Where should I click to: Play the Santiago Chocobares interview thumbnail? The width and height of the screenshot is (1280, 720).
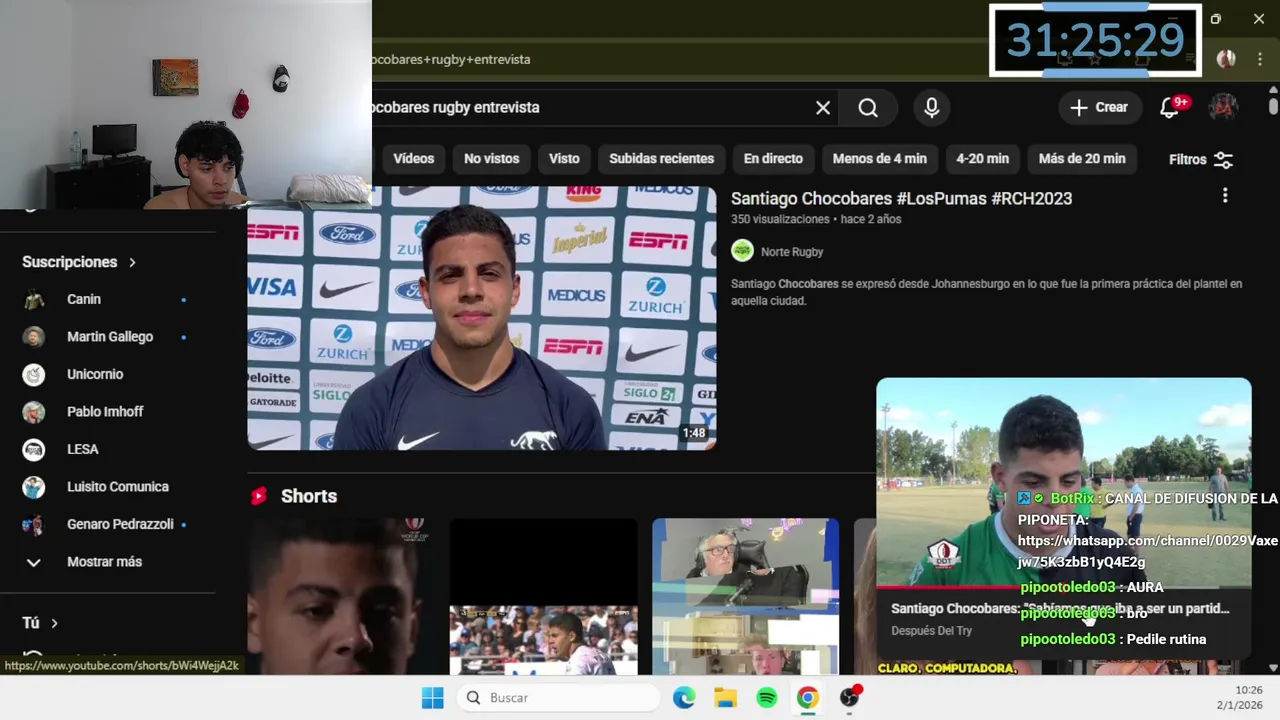point(482,318)
